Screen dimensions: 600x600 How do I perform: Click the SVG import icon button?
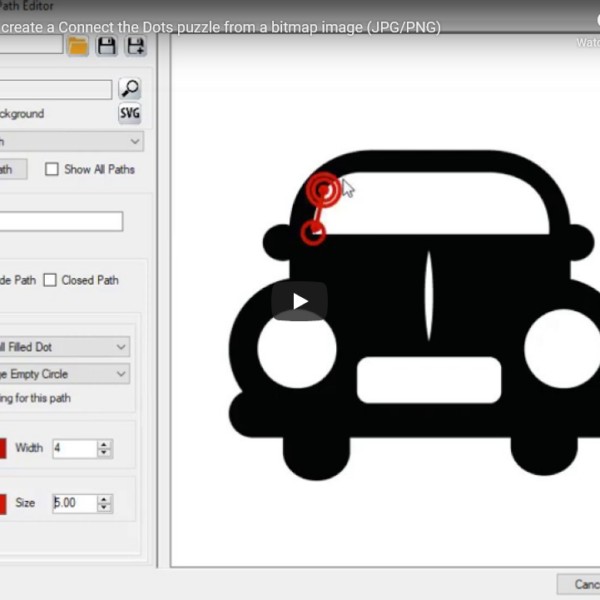130,114
